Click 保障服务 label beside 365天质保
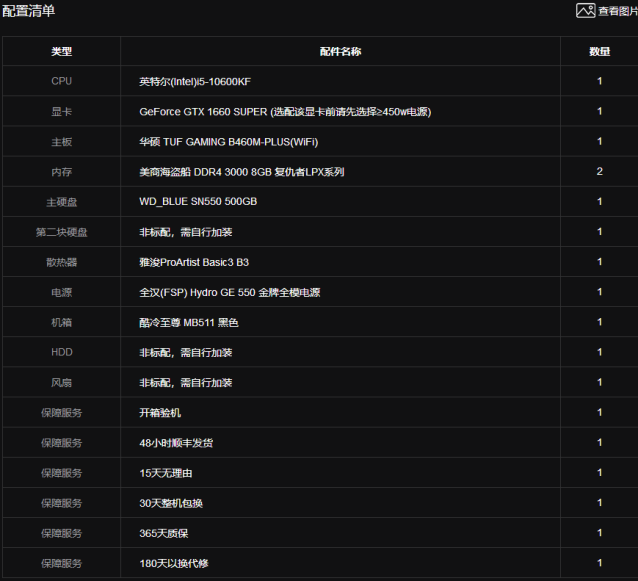The image size is (638, 581). tap(61, 533)
